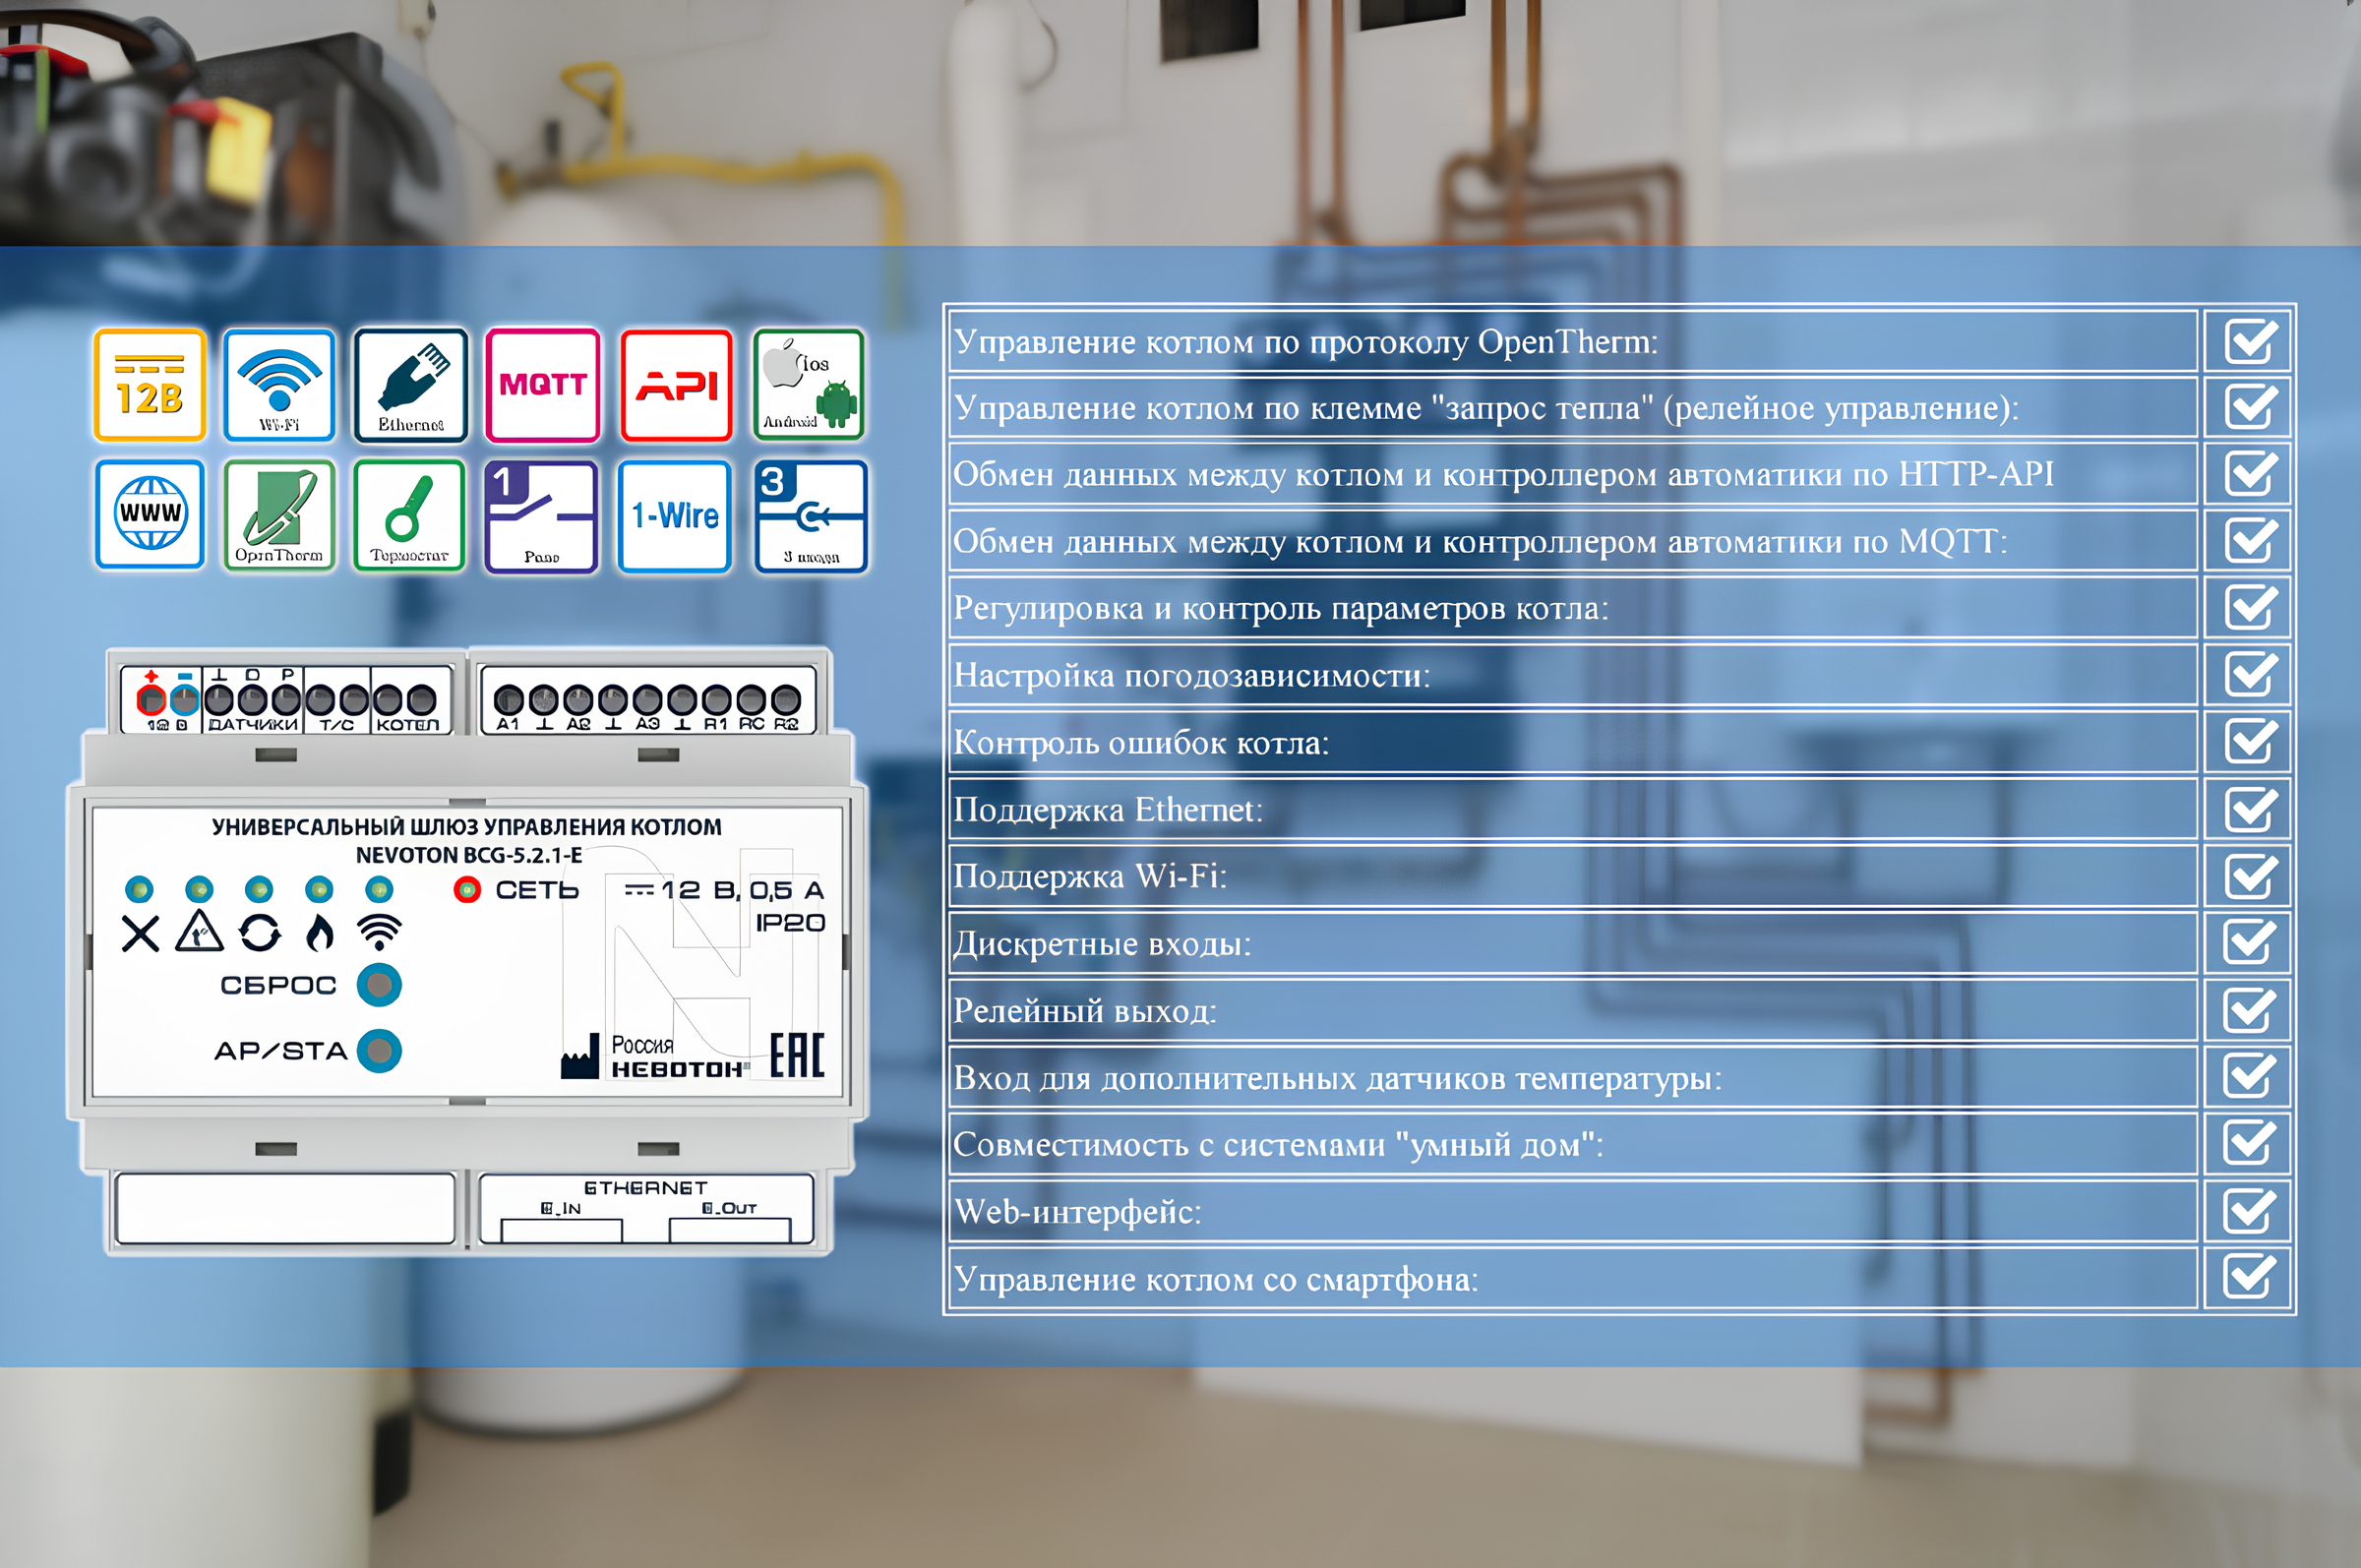Toggle the Поддержка Ethernet checkbox
The height and width of the screenshot is (1568, 2361).
pyautogui.click(x=2250, y=809)
